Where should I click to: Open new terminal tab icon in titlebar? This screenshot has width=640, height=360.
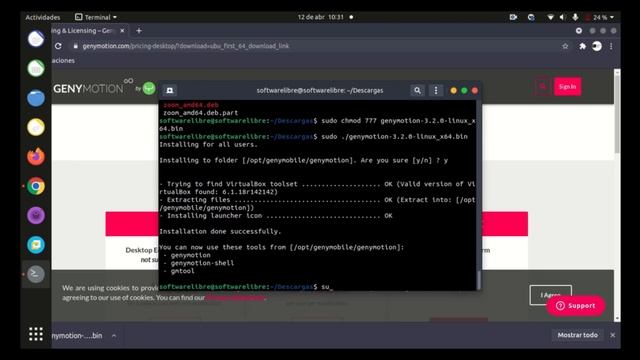(x=169, y=90)
